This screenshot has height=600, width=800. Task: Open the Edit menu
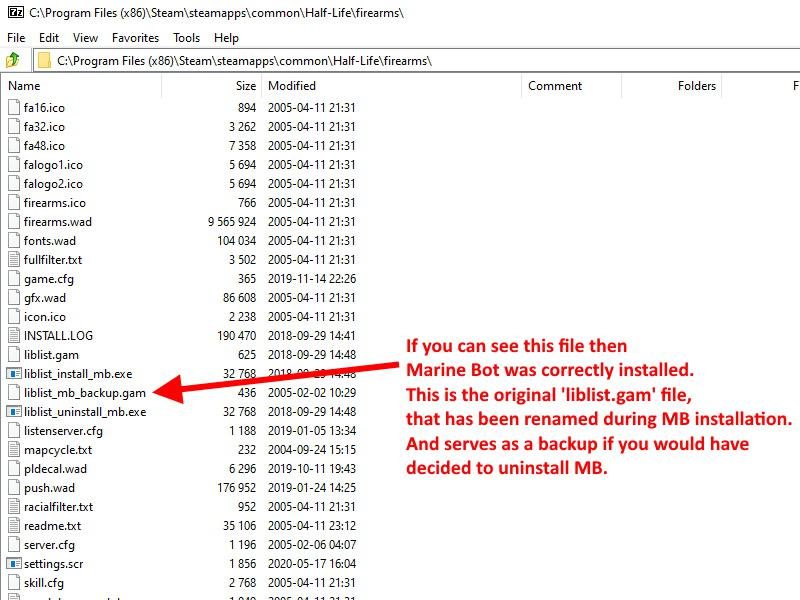coord(48,38)
